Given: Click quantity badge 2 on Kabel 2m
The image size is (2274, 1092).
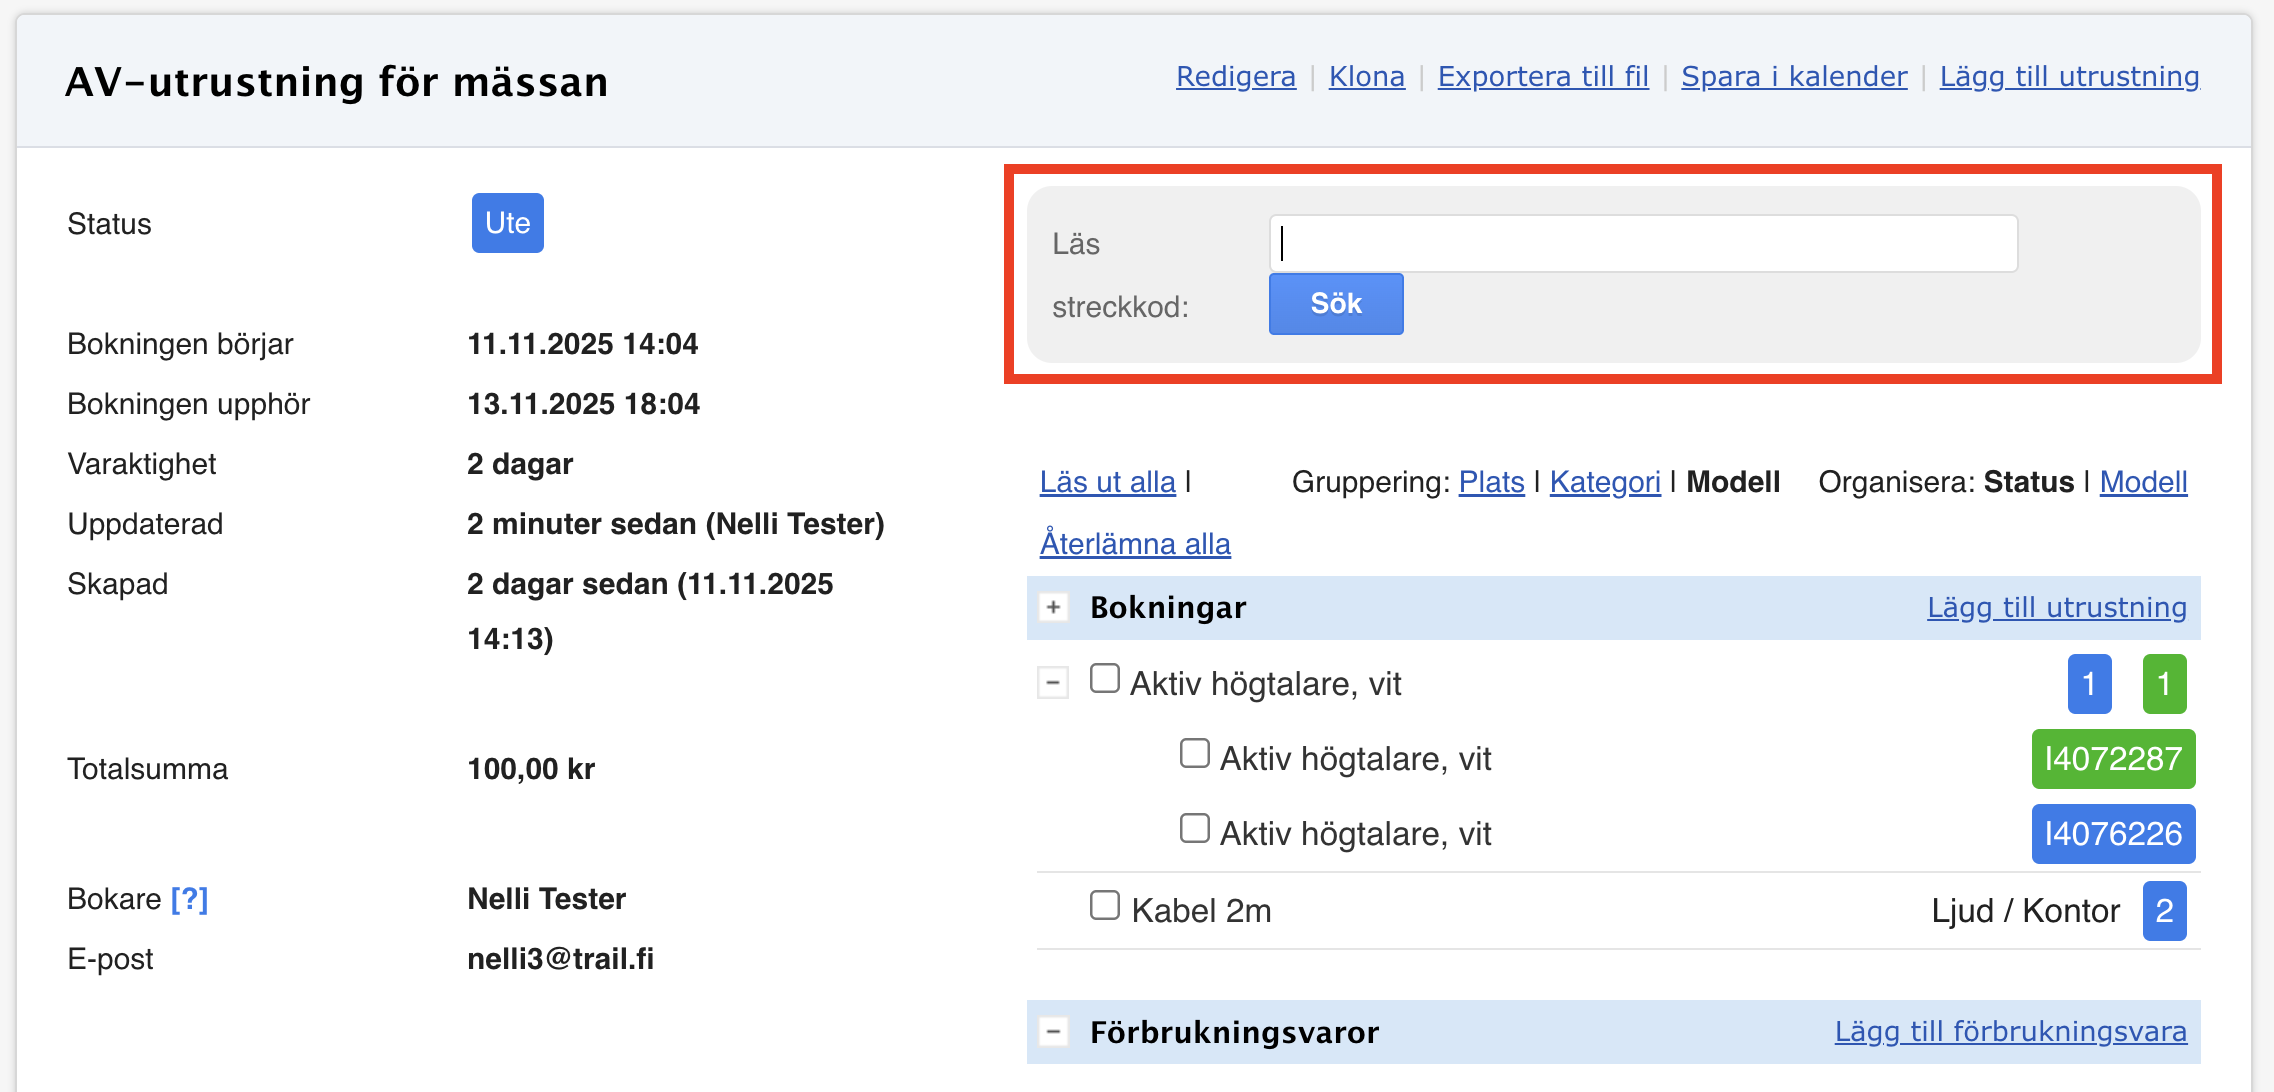Looking at the screenshot, I should [x=2164, y=911].
